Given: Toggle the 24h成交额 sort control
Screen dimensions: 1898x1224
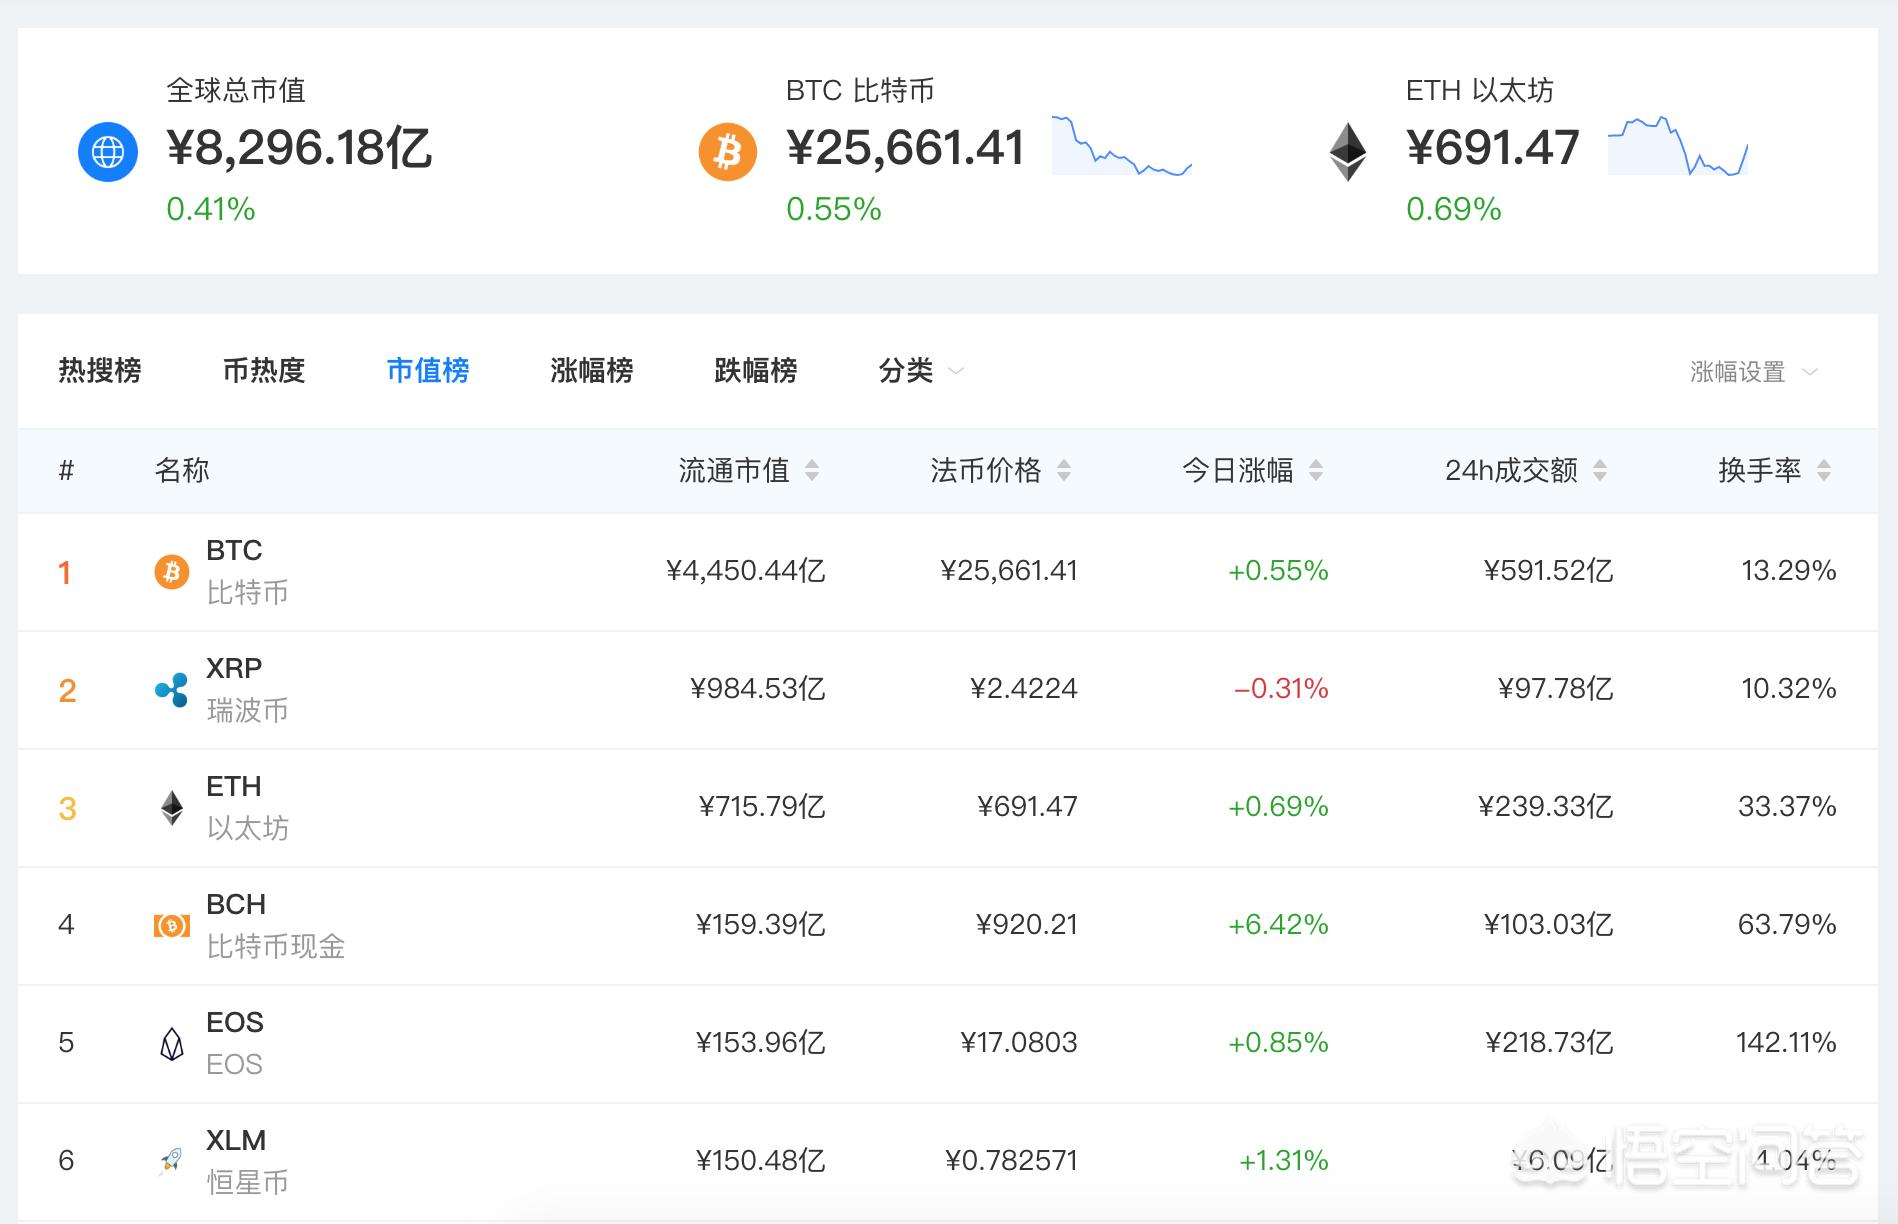Looking at the screenshot, I should click(1601, 470).
